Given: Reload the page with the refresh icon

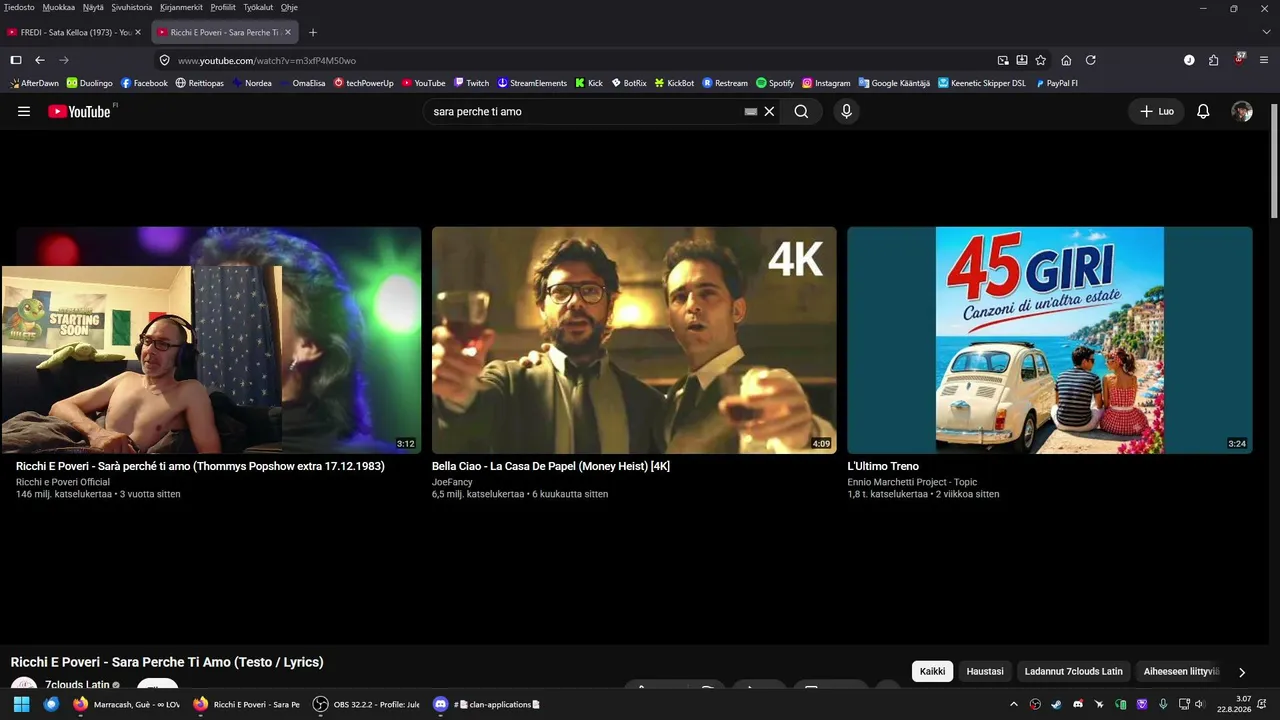Looking at the screenshot, I should click(x=1091, y=60).
